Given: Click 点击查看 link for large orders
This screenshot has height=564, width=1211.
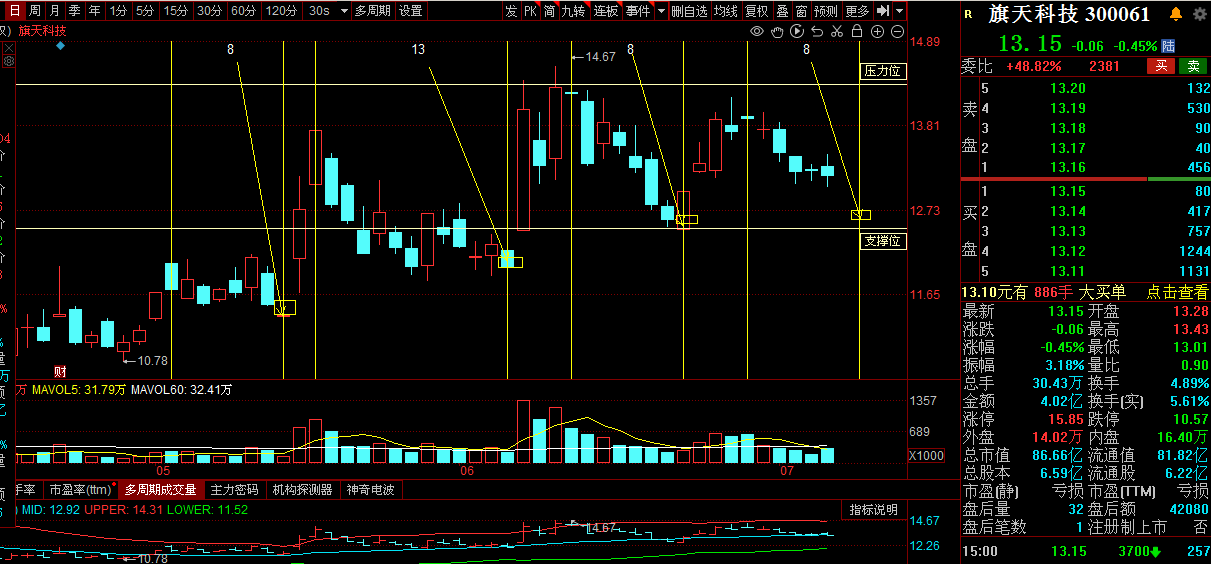Looking at the screenshot, I should pyautogui.click(x=1177, y=292).
